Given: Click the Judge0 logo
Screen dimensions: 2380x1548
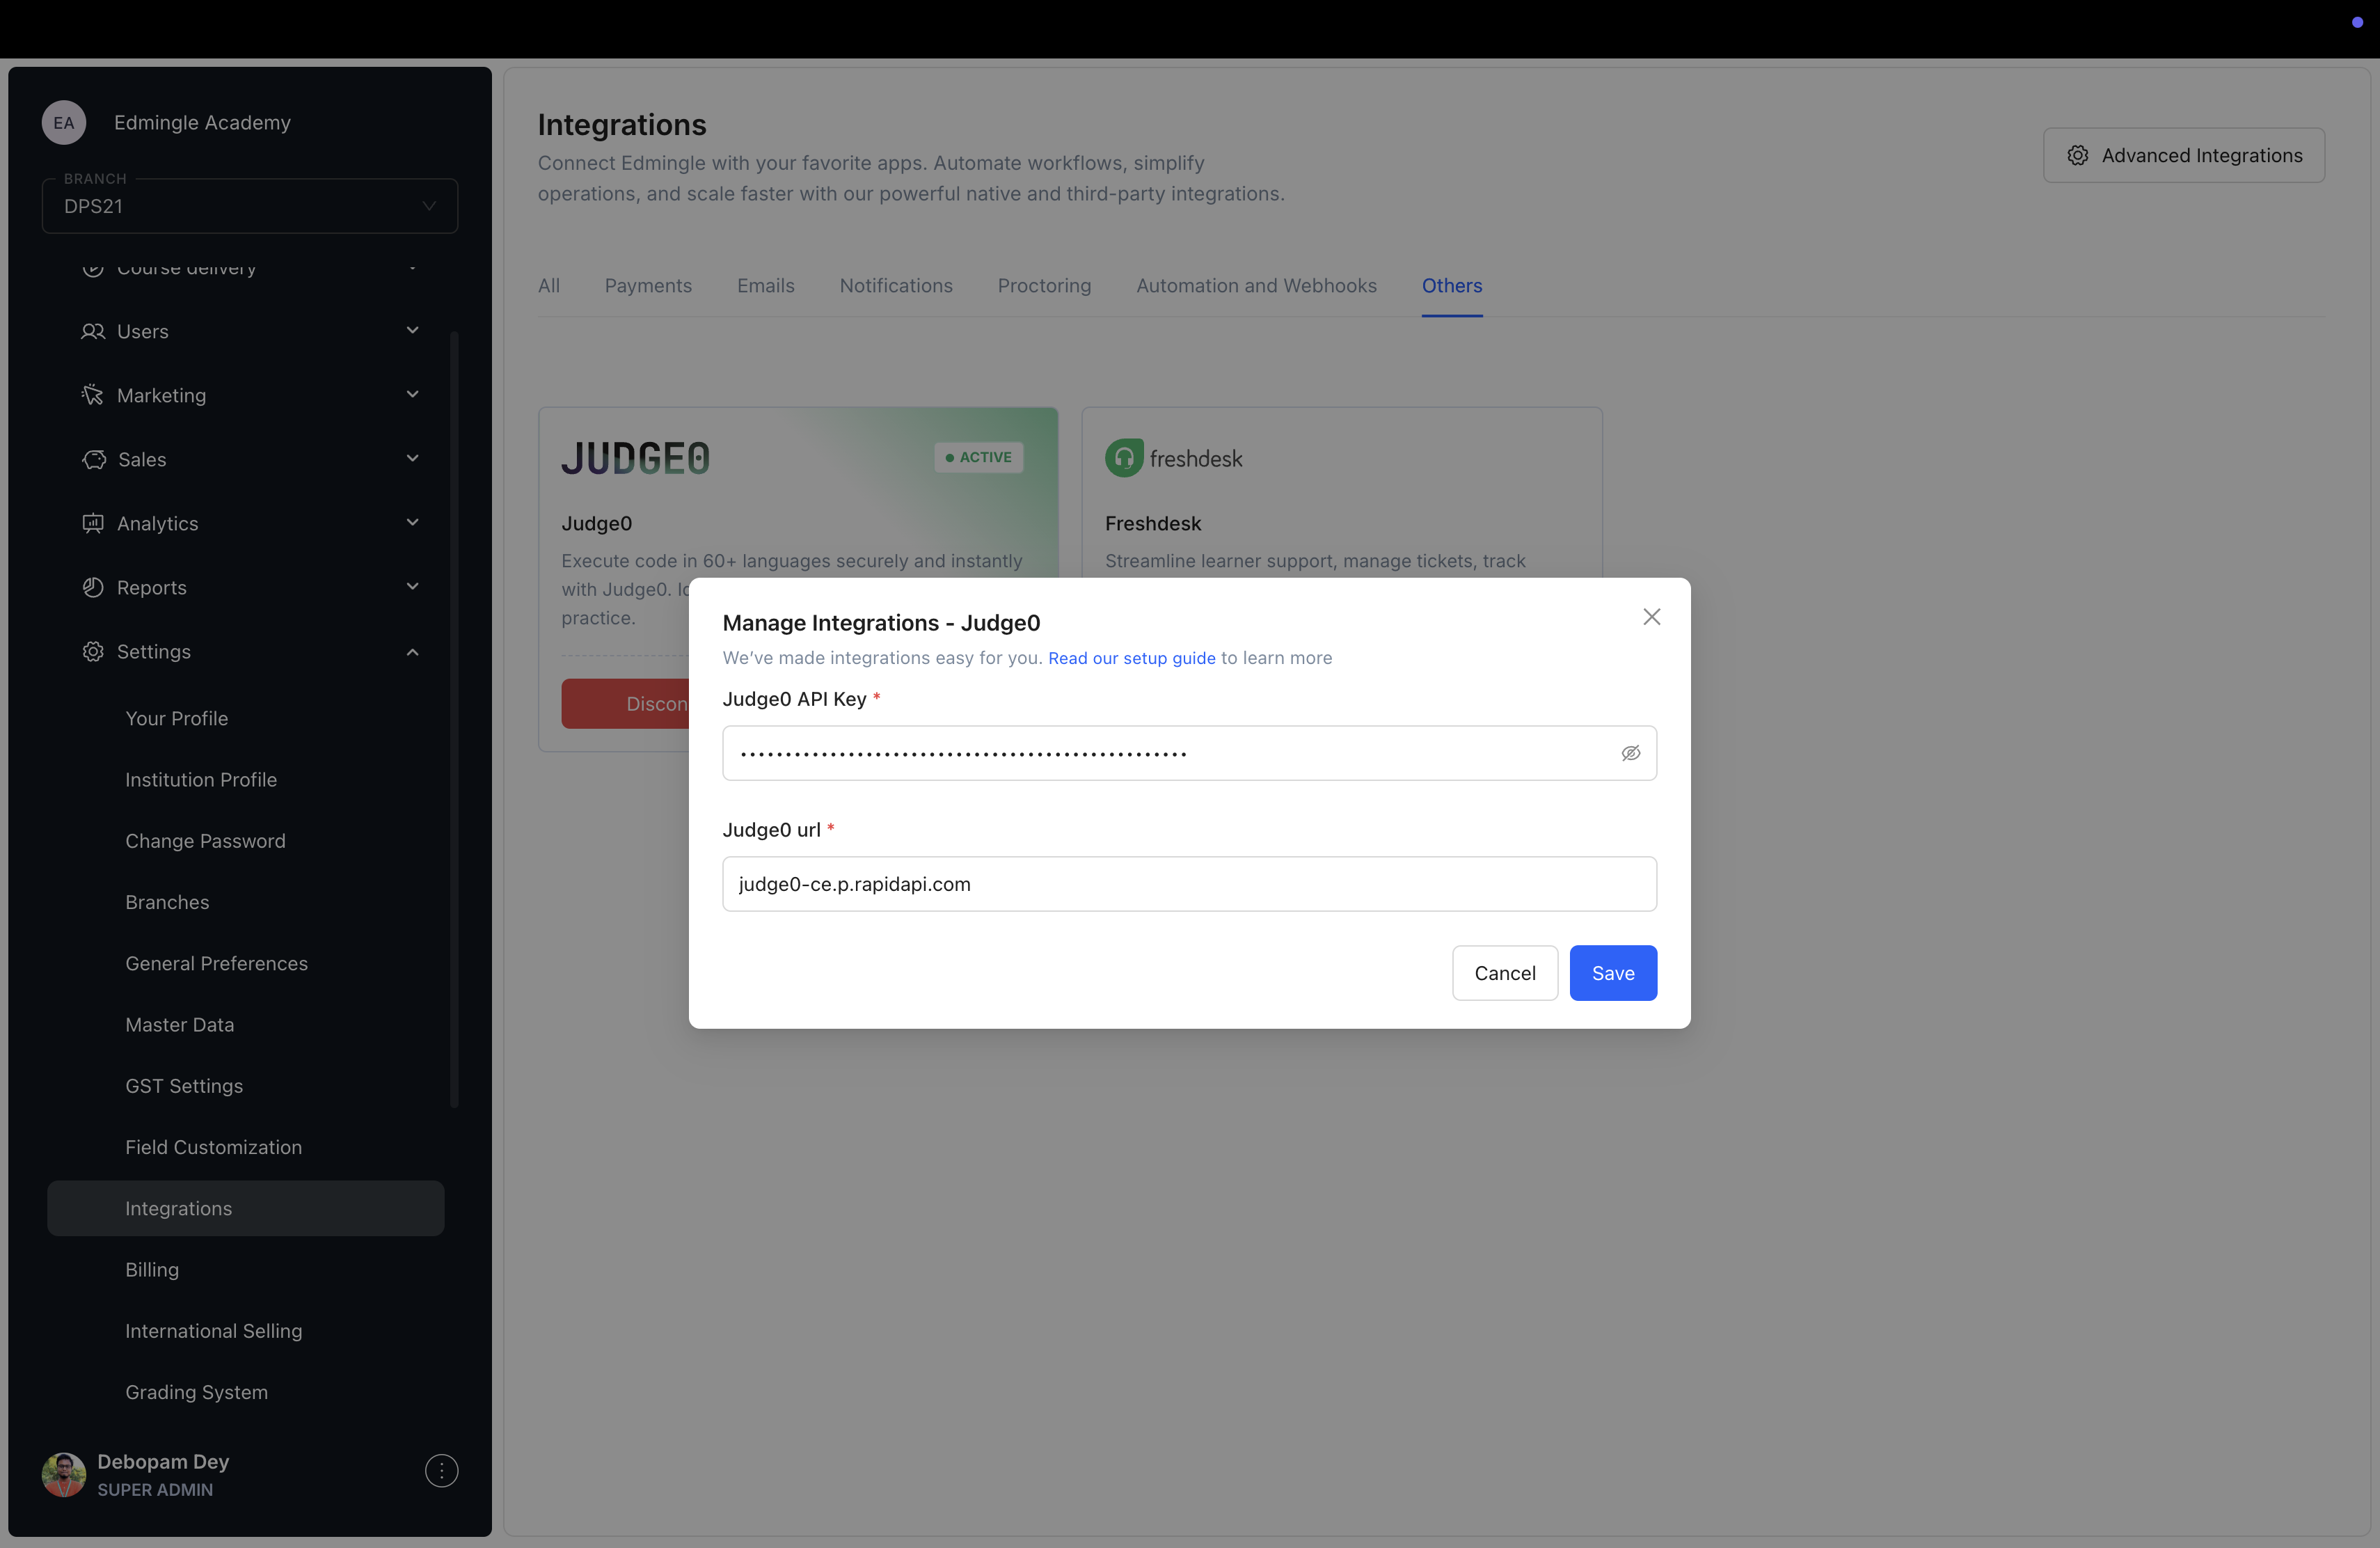Looking at the screenshot, I should (635, 458).
